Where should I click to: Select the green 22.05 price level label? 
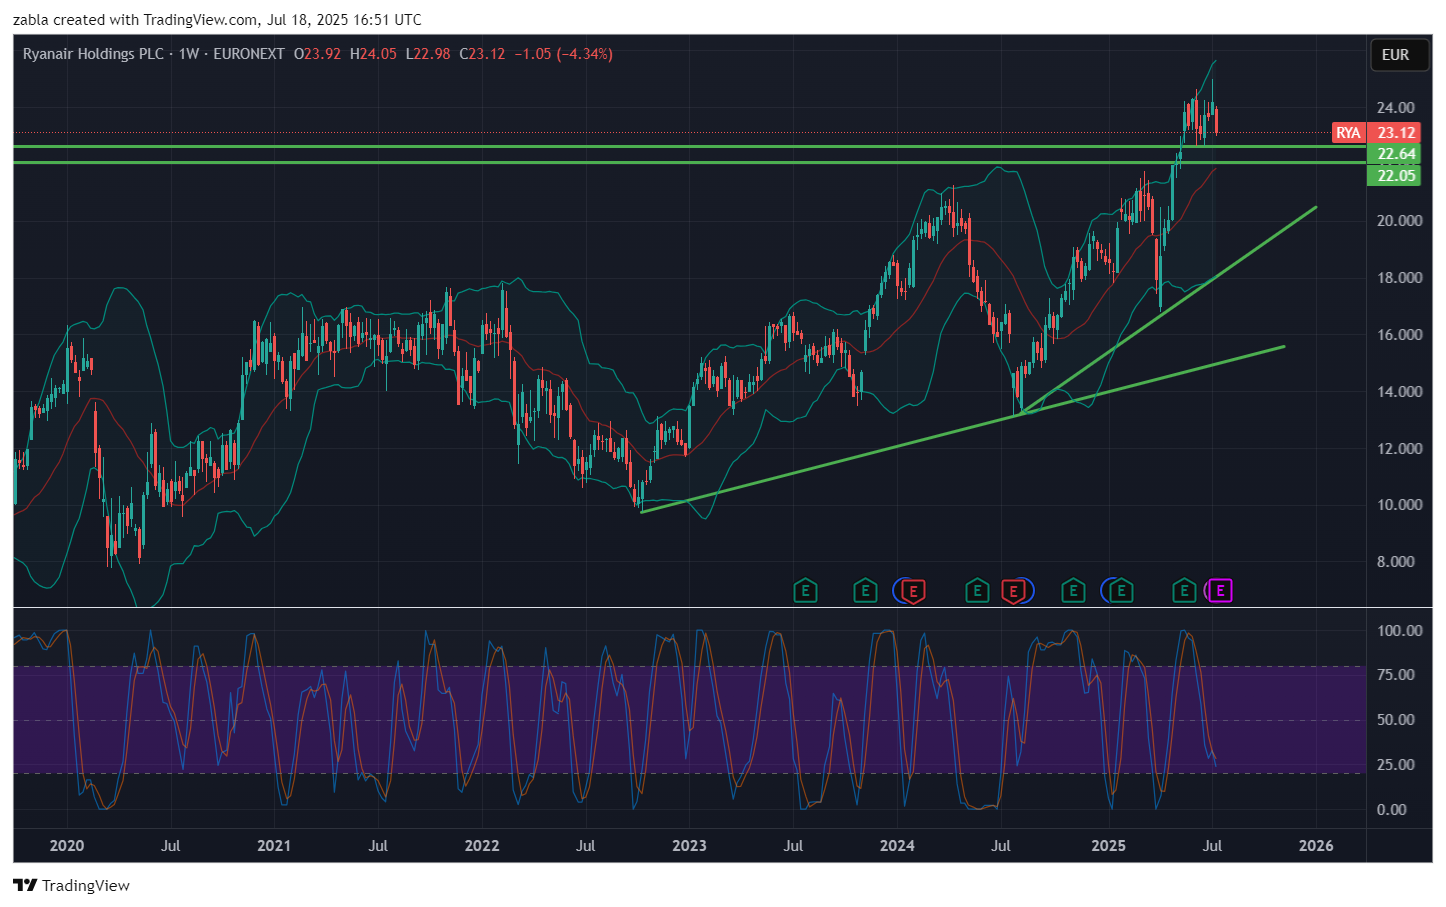pyautogui.click(x=1395, y=176)
